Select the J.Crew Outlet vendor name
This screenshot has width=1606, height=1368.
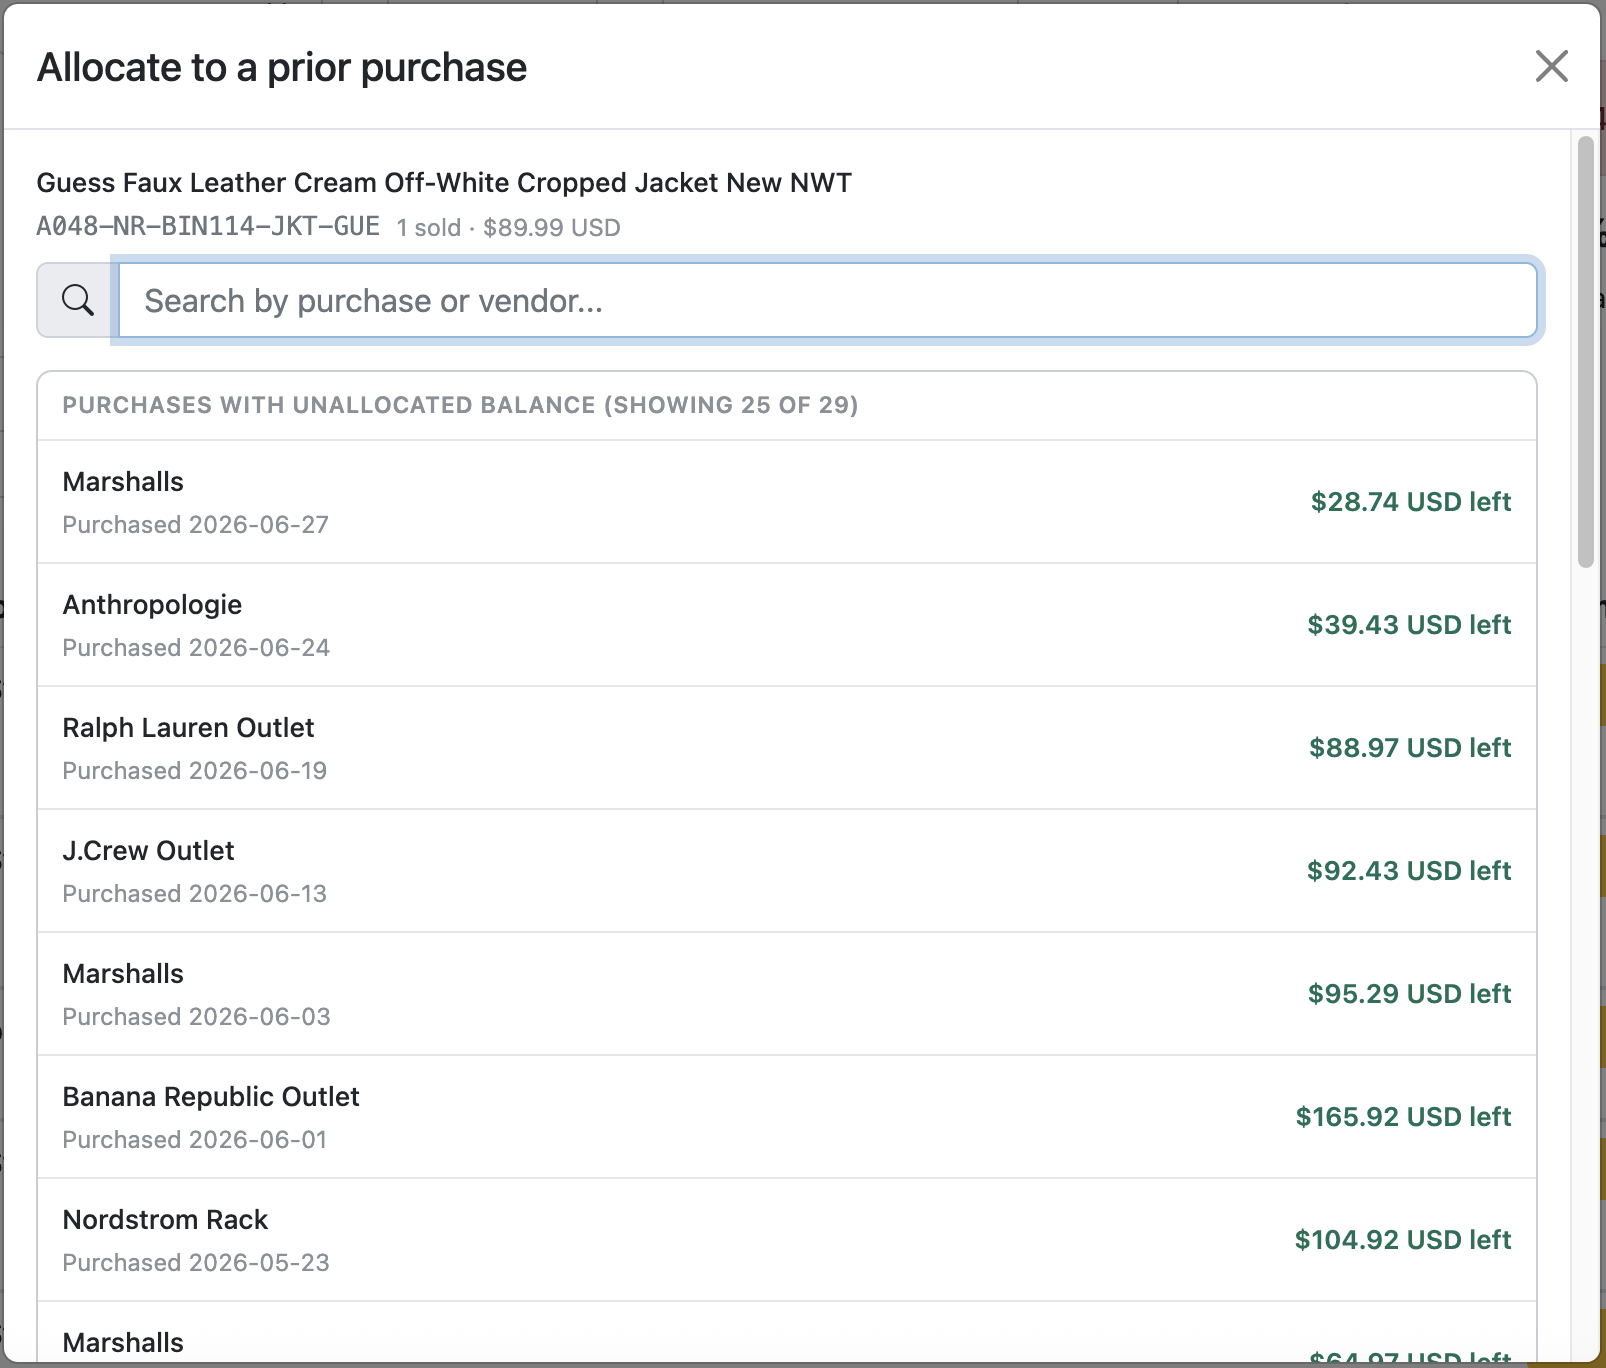148,851
